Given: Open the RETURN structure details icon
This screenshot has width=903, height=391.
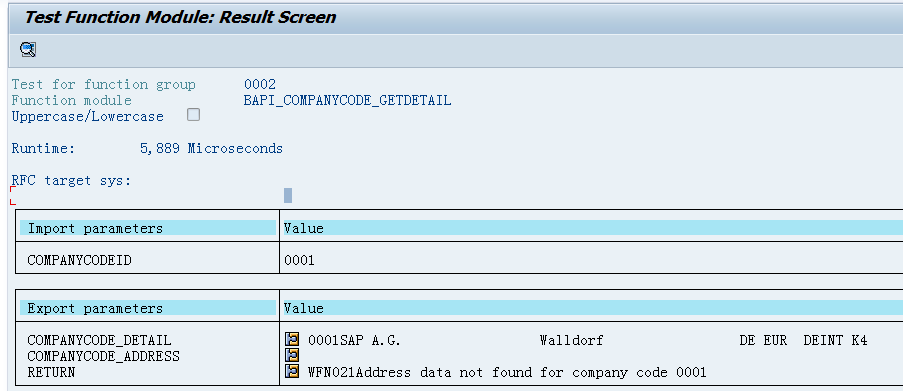Looking at the screenshot, I should point(292,371).
